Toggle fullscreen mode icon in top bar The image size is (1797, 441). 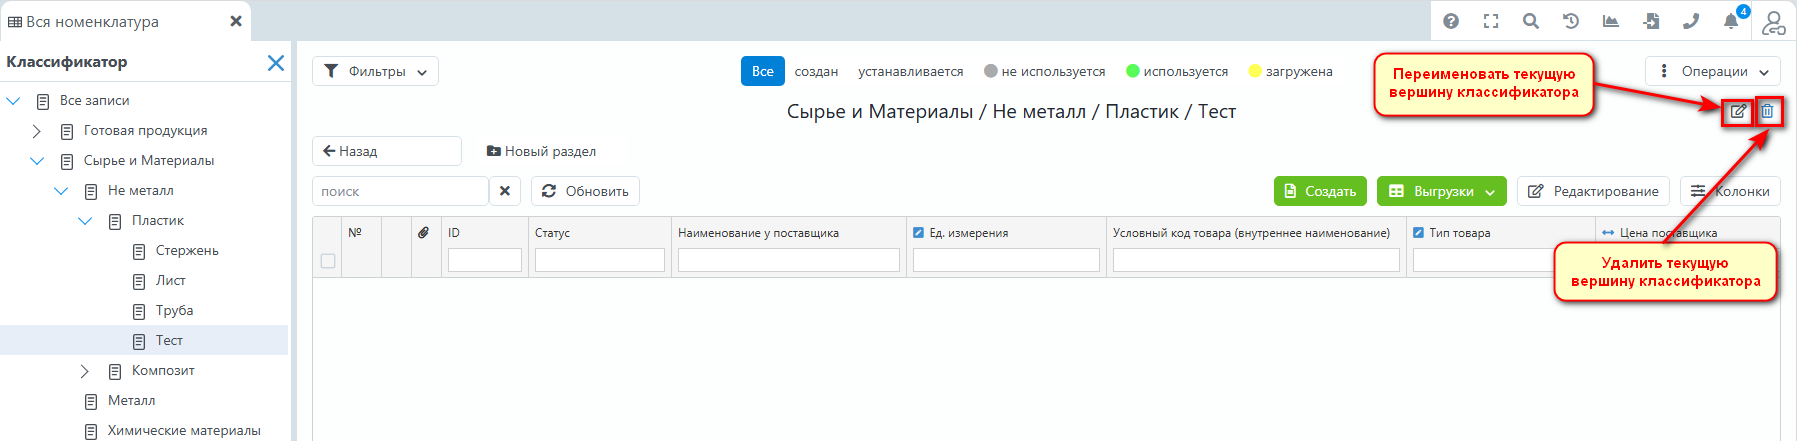tap(1491, 21)
